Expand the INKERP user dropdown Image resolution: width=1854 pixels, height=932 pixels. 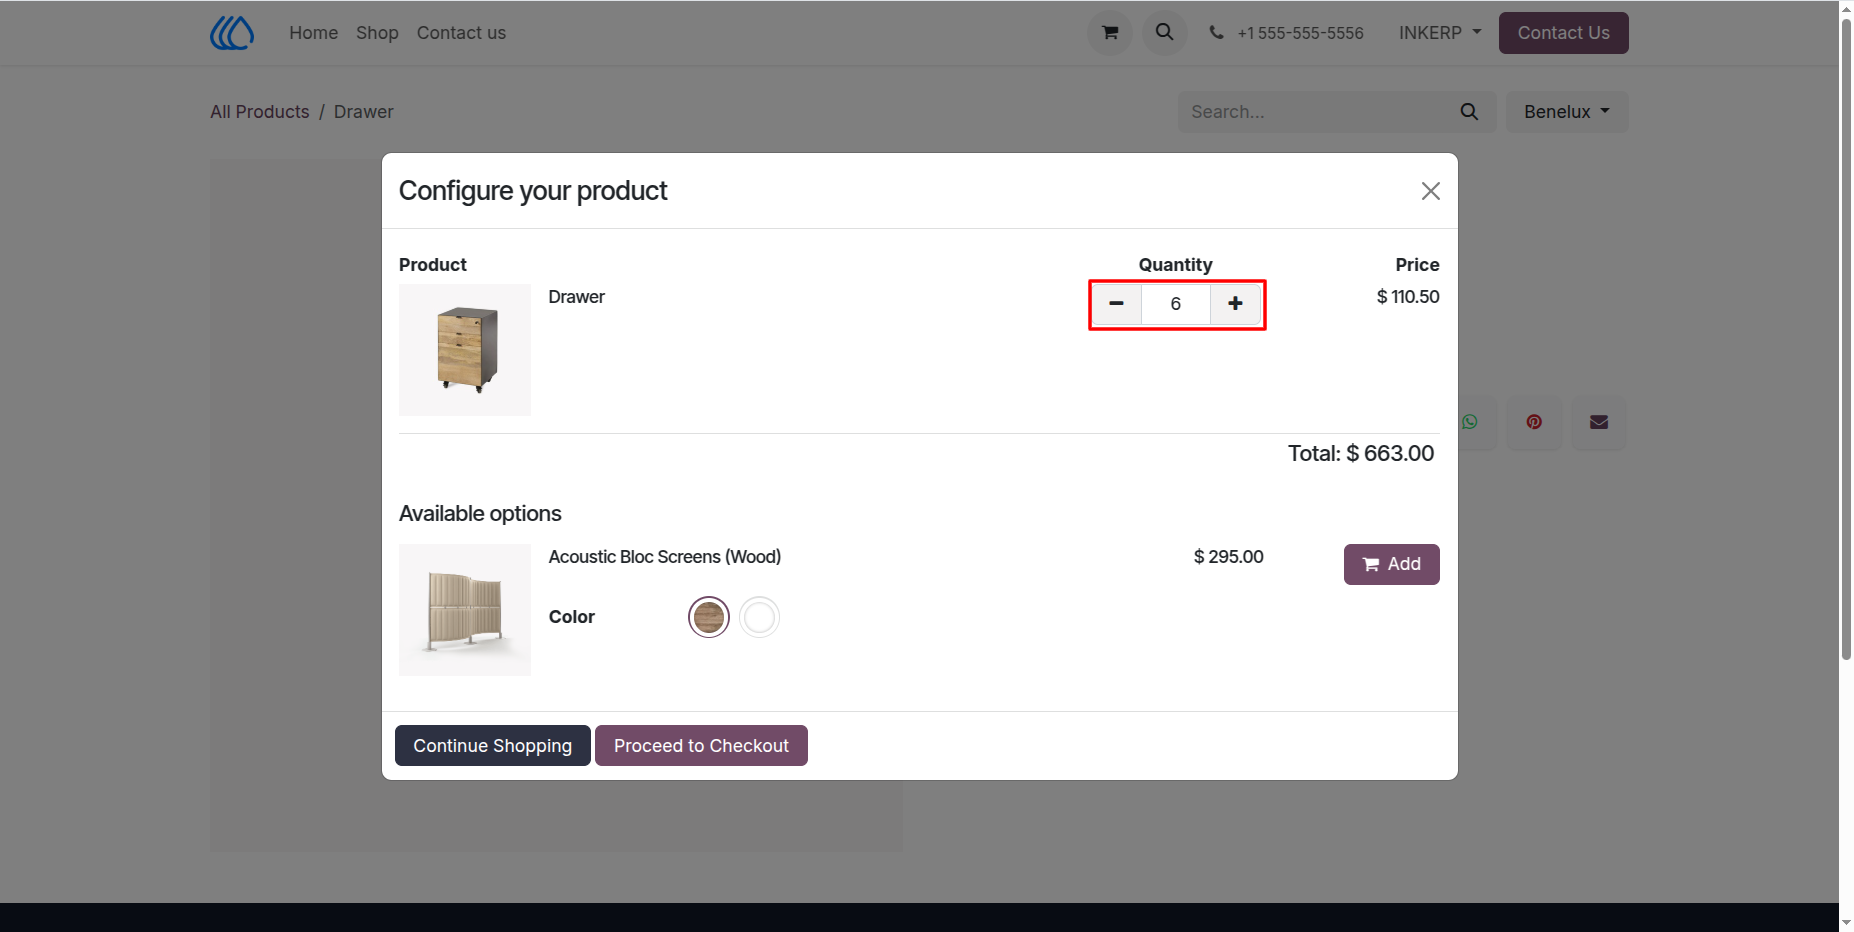[1440, 33]
